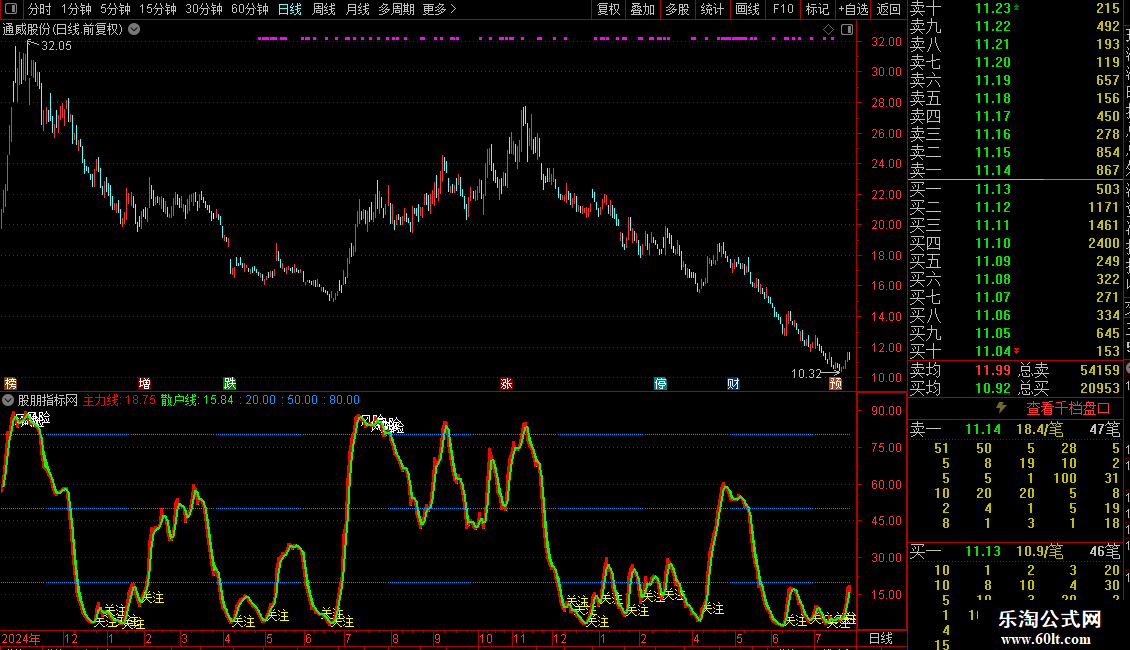Switch to the 30分钟 period

click(x=204, y=9)
